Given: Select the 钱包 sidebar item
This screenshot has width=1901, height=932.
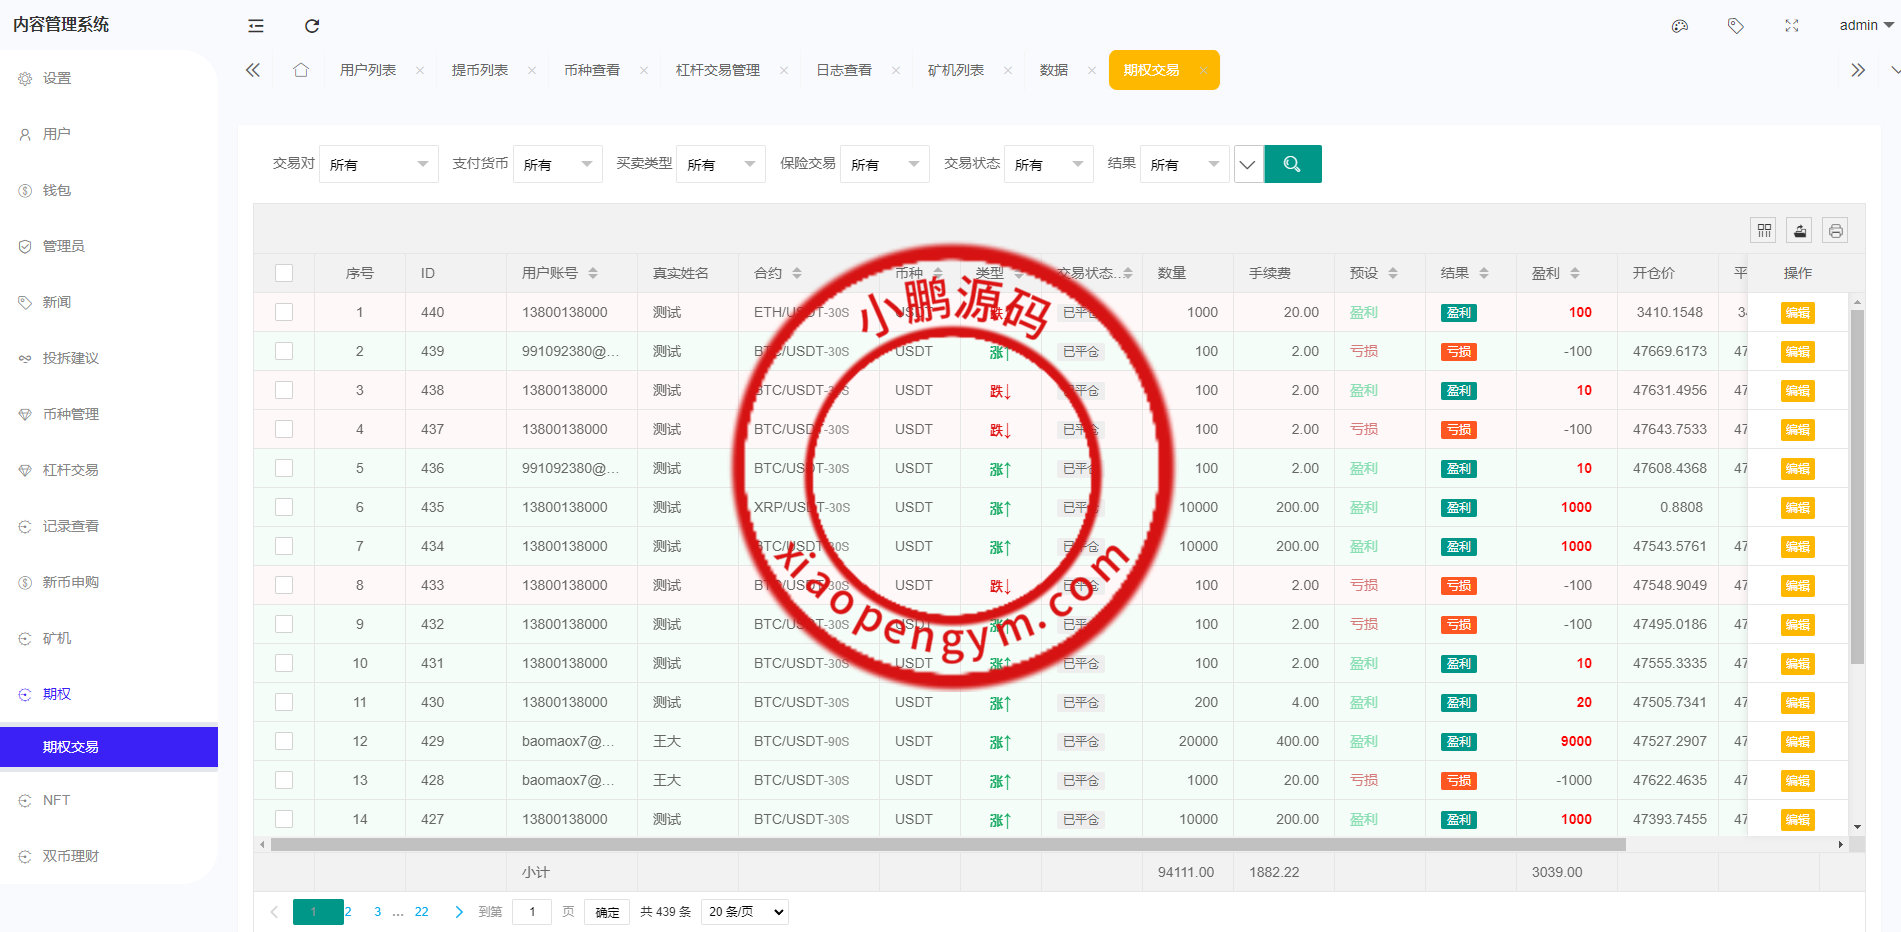Looking at the screenshot, I should click(57, 189).
